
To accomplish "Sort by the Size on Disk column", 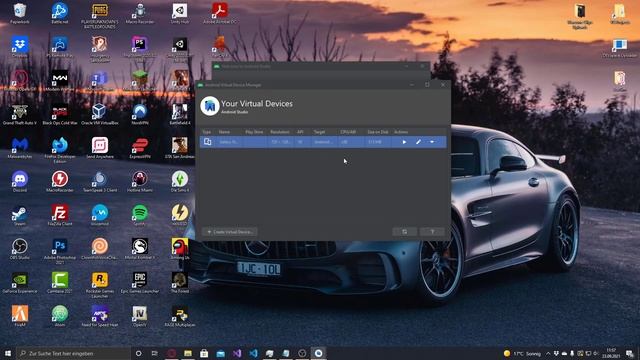I will (378, 132).
